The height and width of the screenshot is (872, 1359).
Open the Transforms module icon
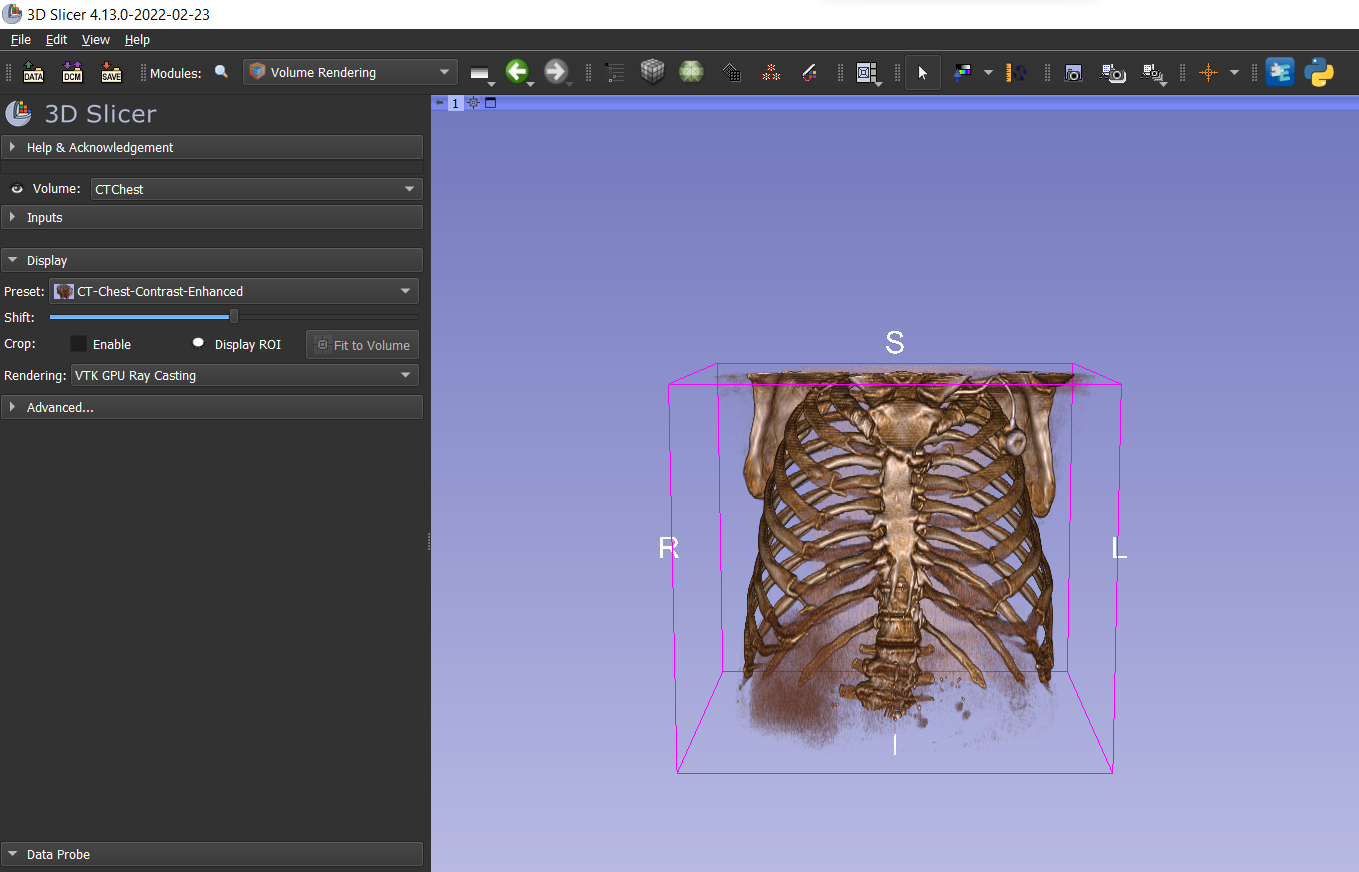731,72
